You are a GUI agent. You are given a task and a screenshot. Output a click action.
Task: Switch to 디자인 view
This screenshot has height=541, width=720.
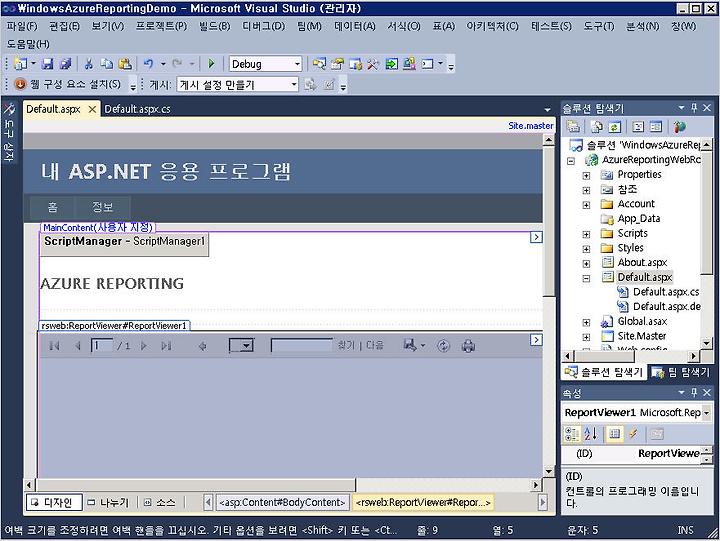tap(54, 503)
